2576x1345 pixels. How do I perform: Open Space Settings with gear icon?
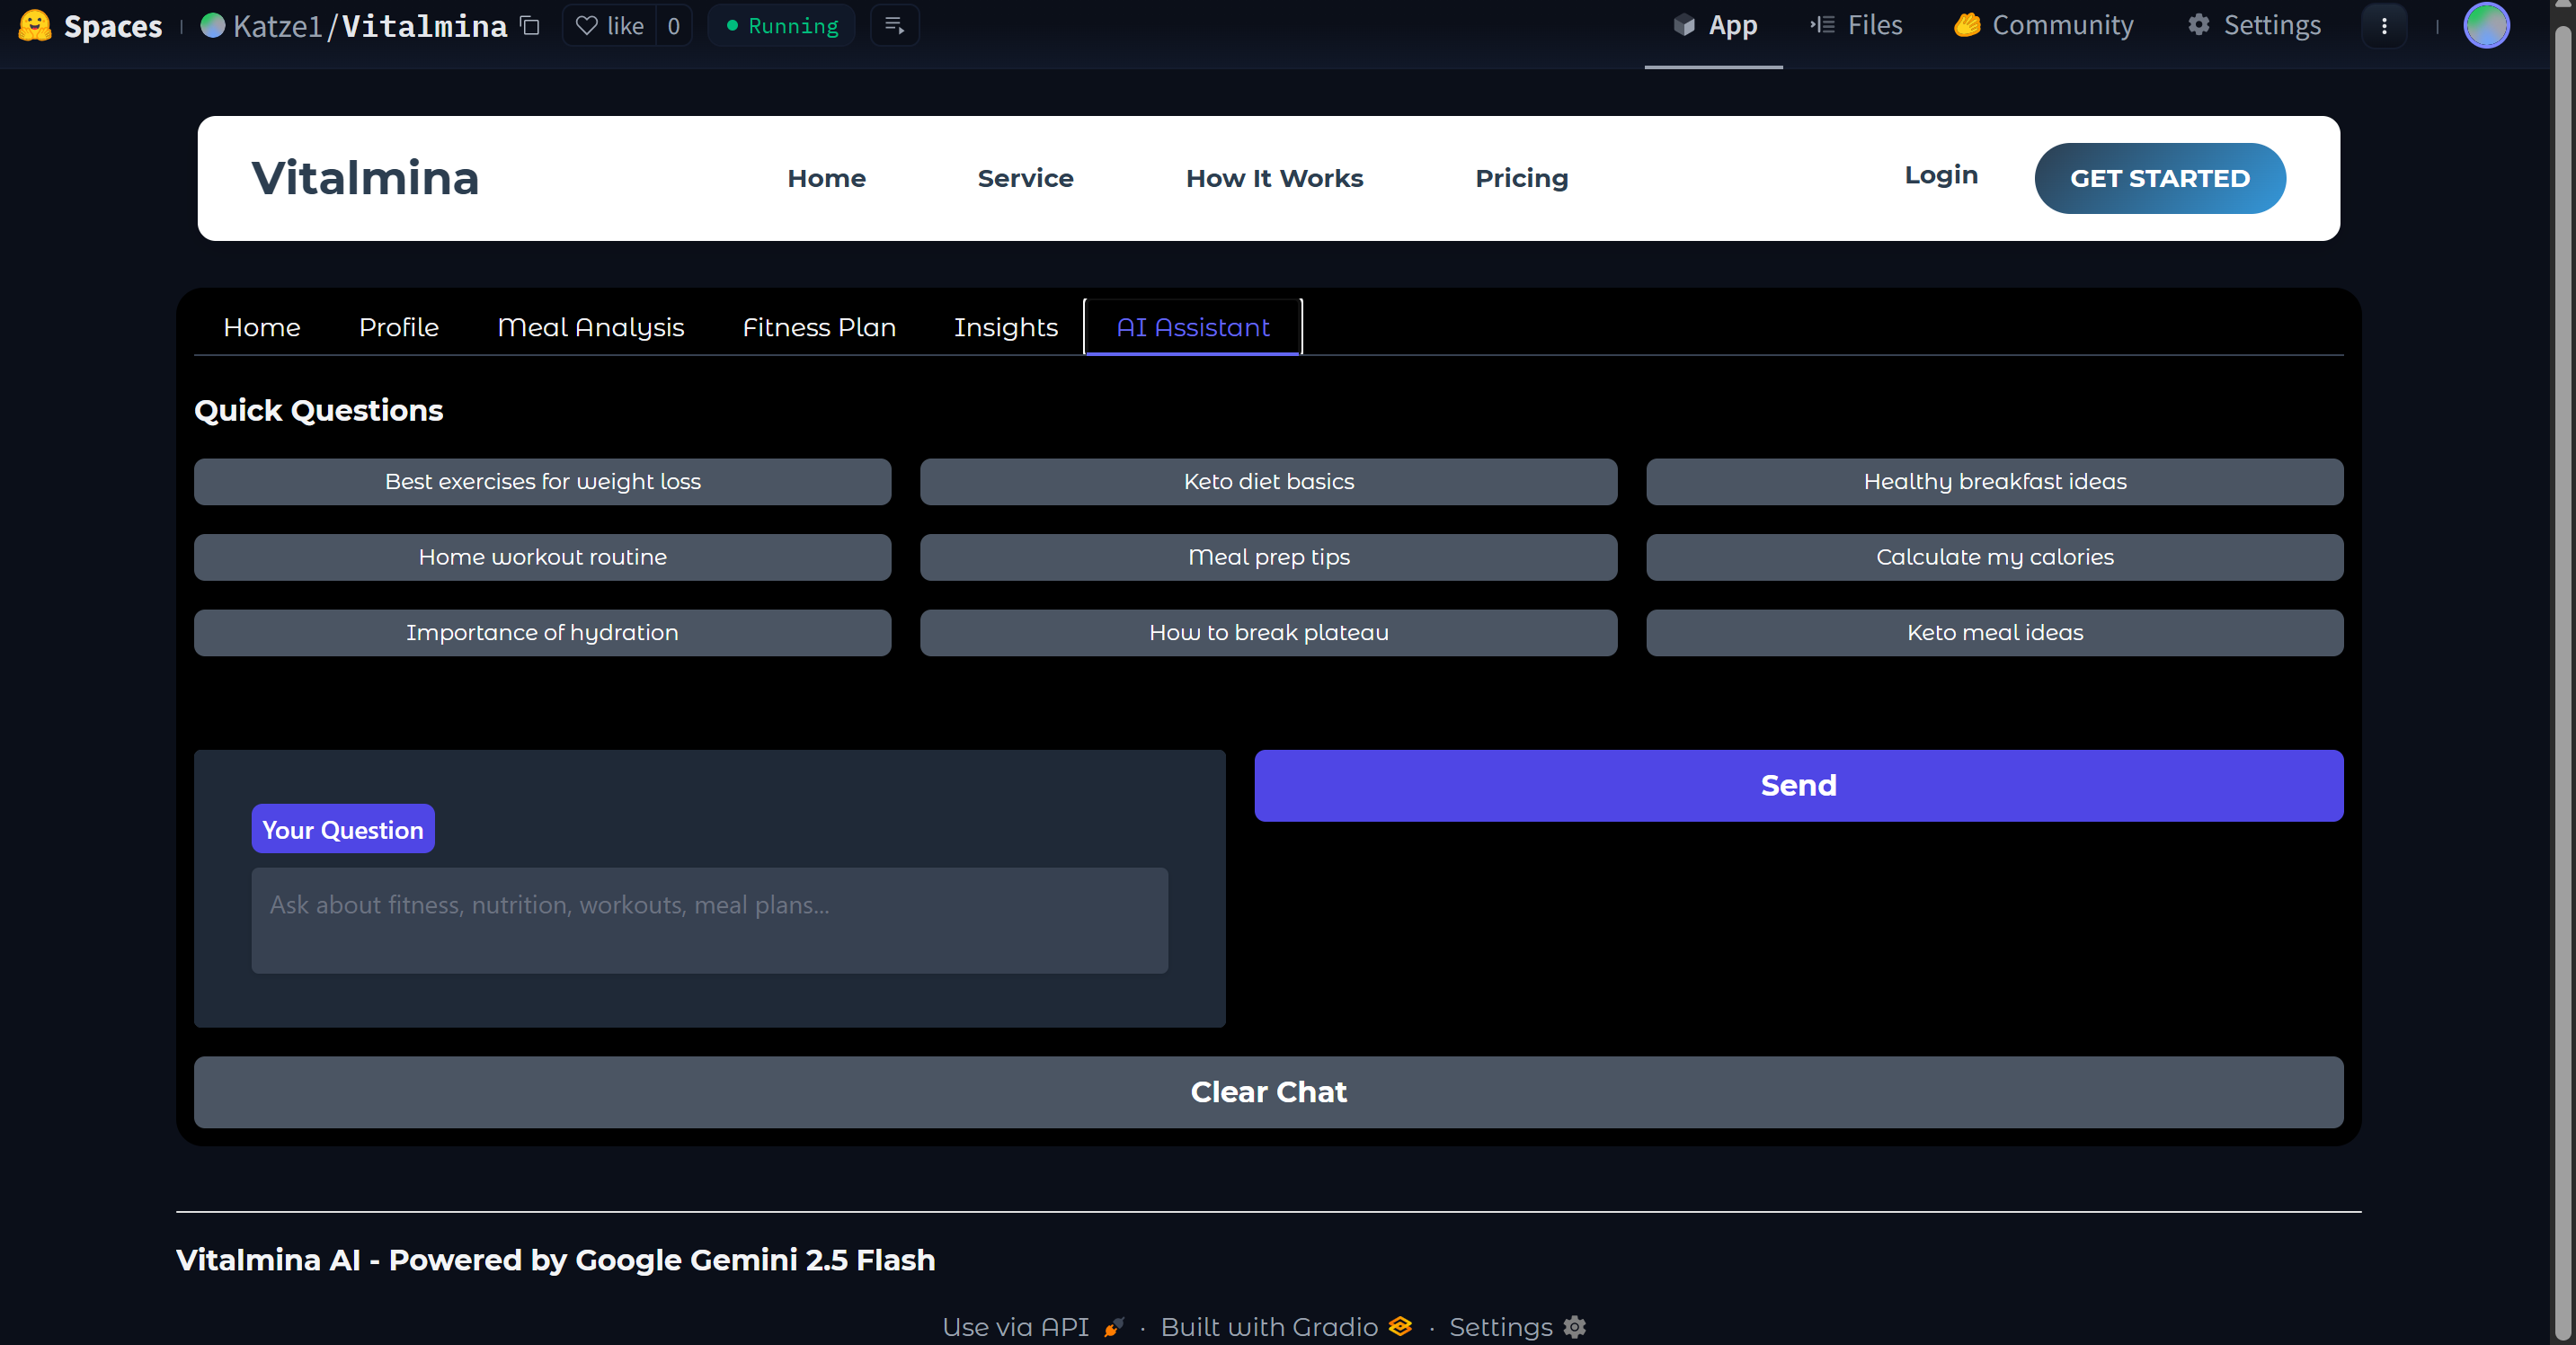click(x=2254, y=26)
